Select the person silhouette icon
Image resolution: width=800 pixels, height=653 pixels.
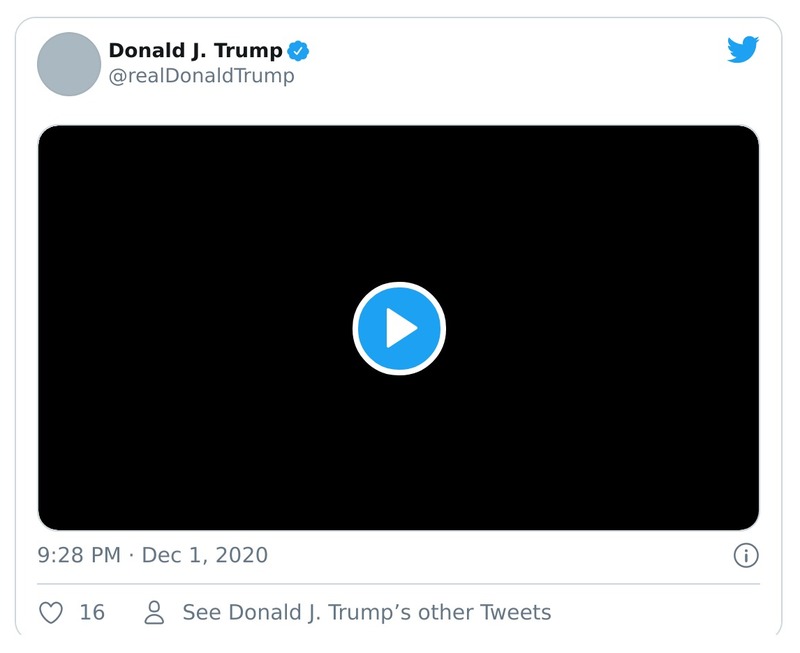153,612
